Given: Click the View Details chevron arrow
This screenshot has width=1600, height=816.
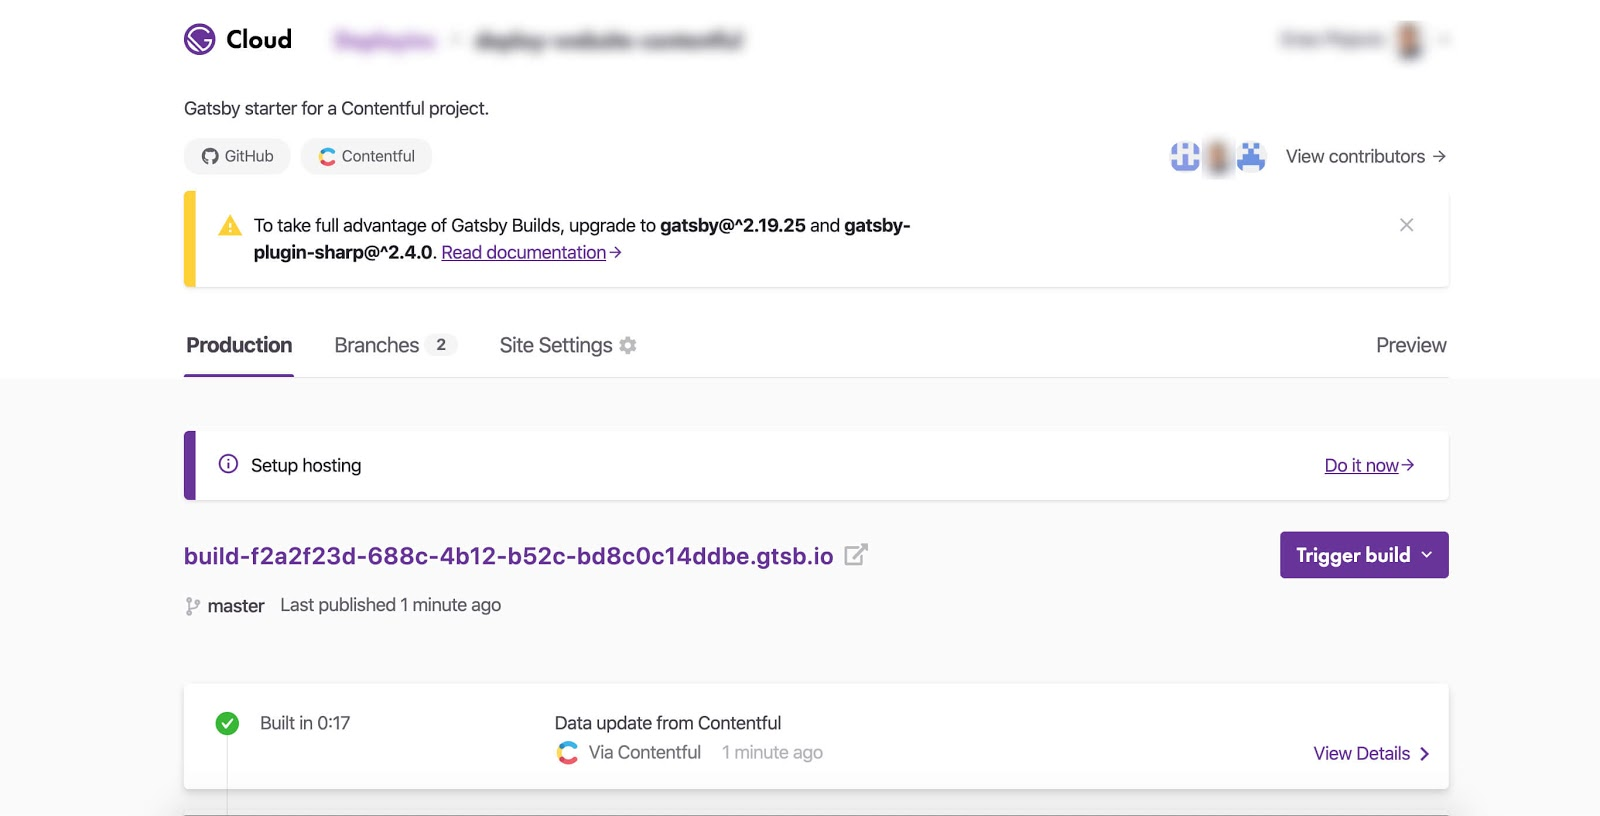Looking at the screenshot, I should pos(1424,754).
